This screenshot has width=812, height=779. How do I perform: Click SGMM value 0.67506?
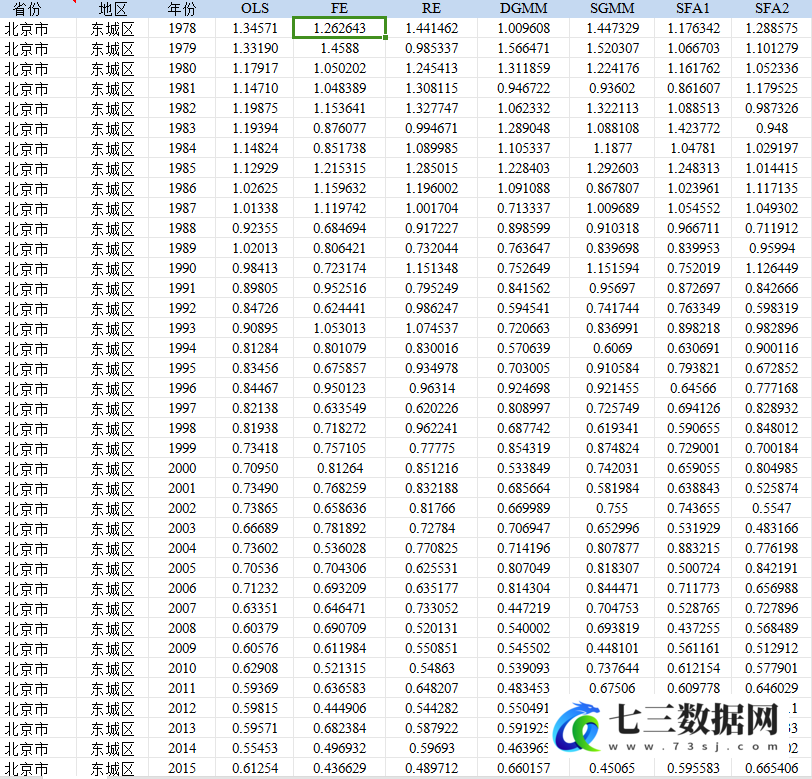612,689
